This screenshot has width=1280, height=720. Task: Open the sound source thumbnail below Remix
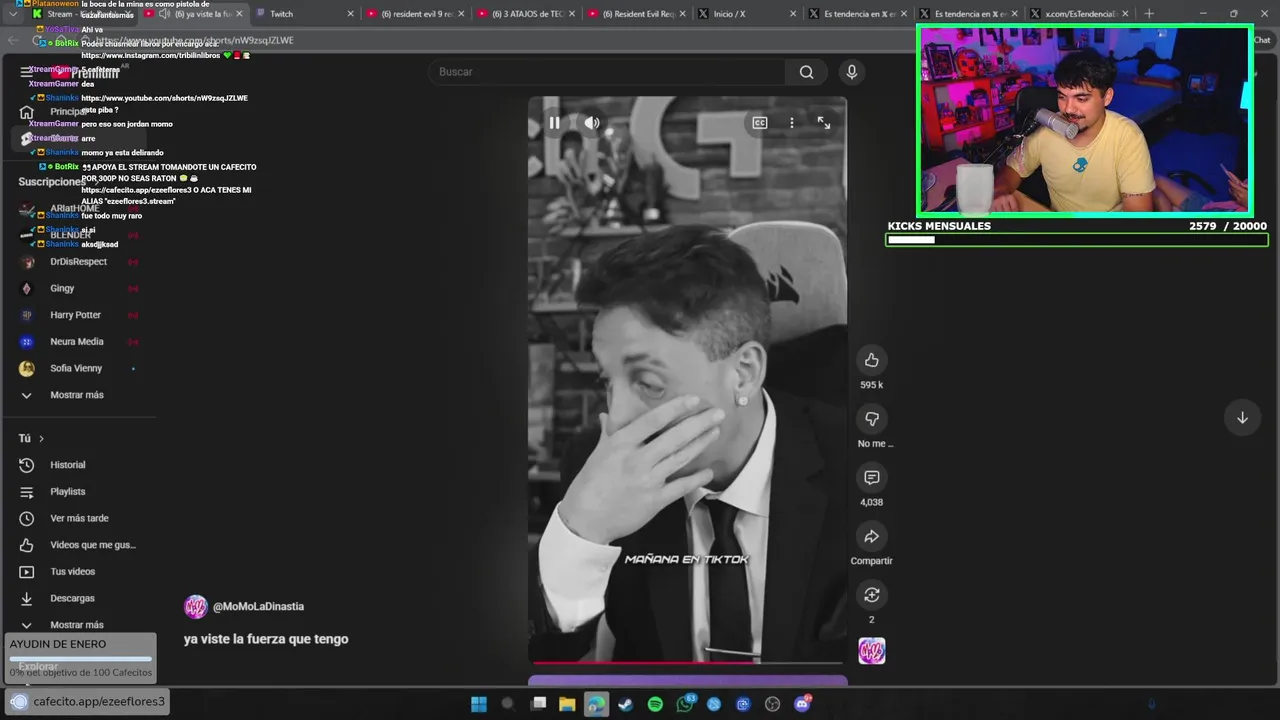872,651
